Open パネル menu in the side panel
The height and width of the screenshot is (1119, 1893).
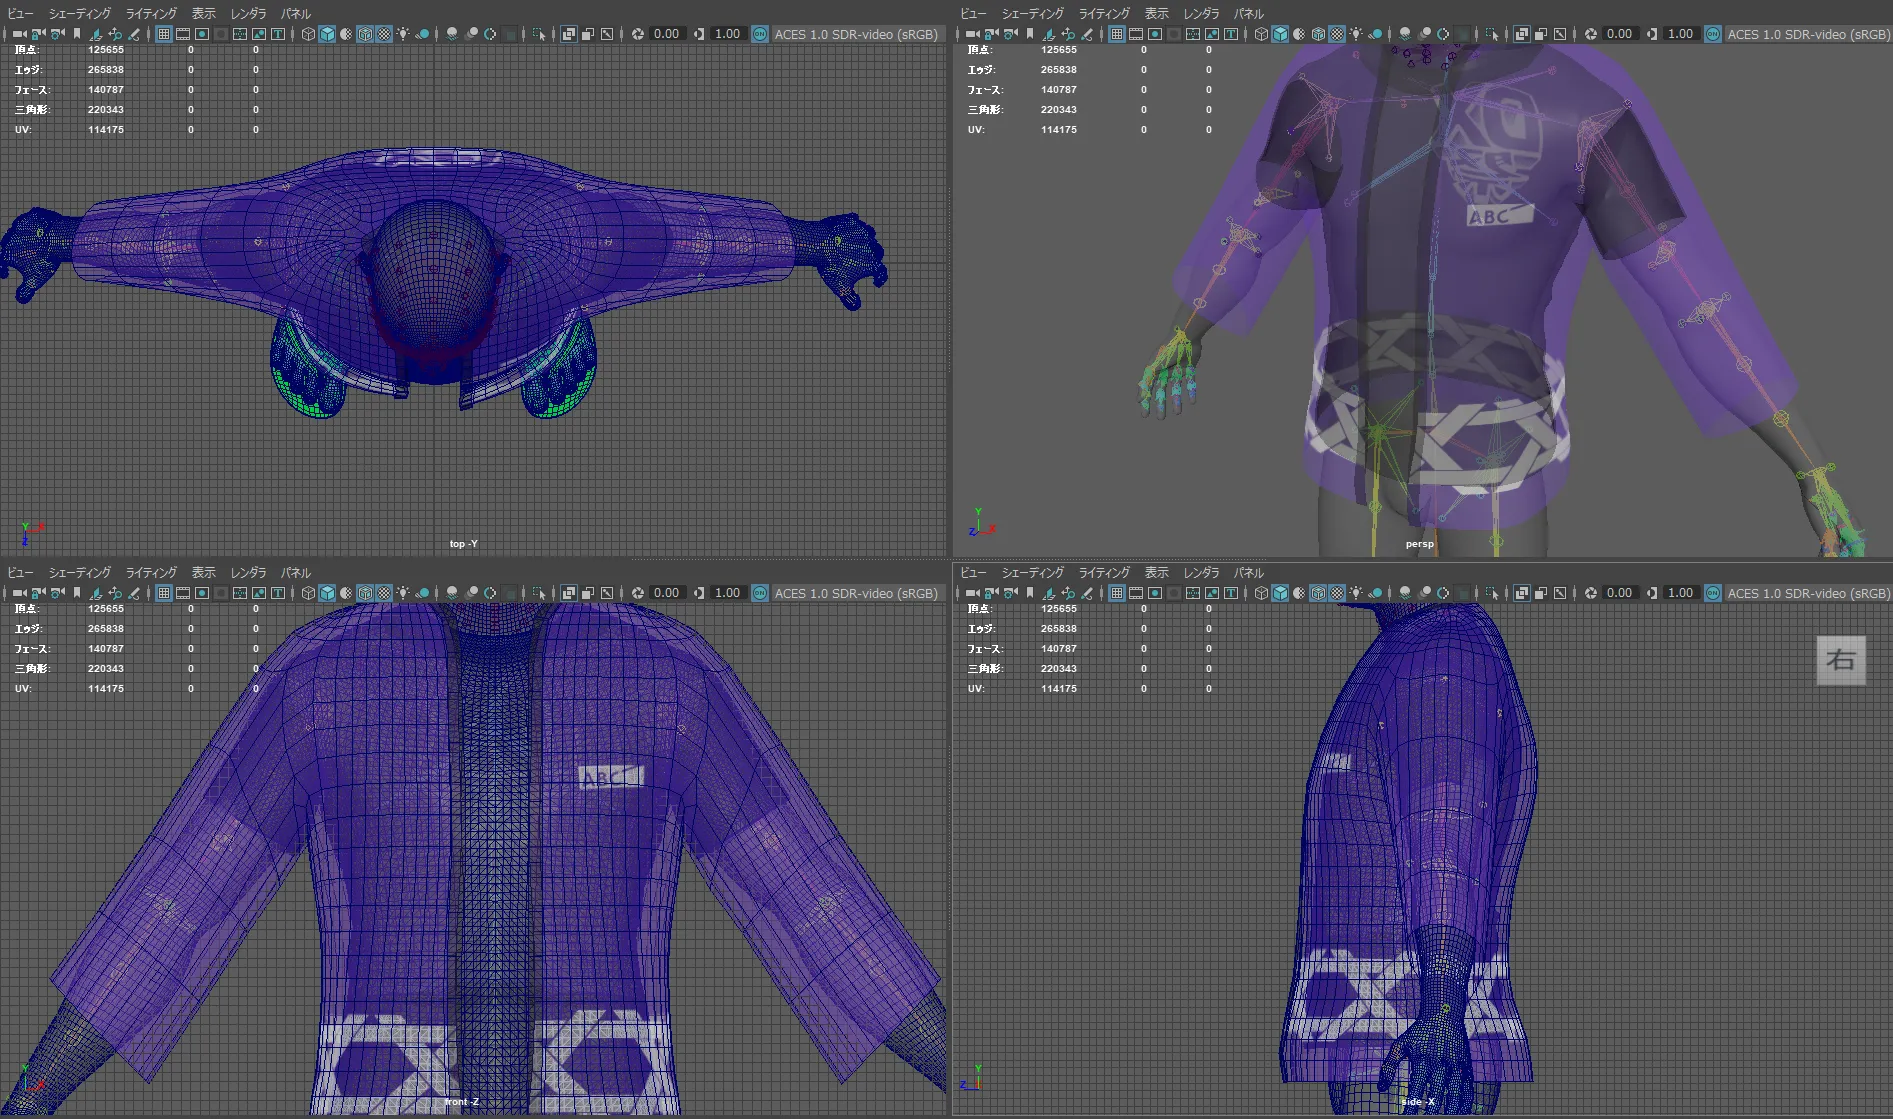1248,573
